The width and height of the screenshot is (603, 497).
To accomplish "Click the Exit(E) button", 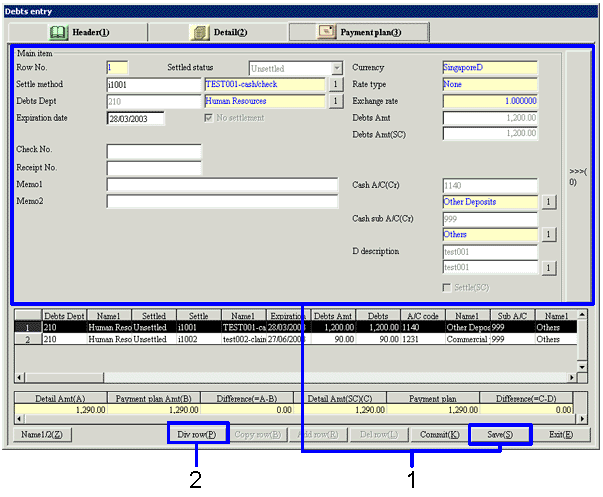I will (553, 435).
